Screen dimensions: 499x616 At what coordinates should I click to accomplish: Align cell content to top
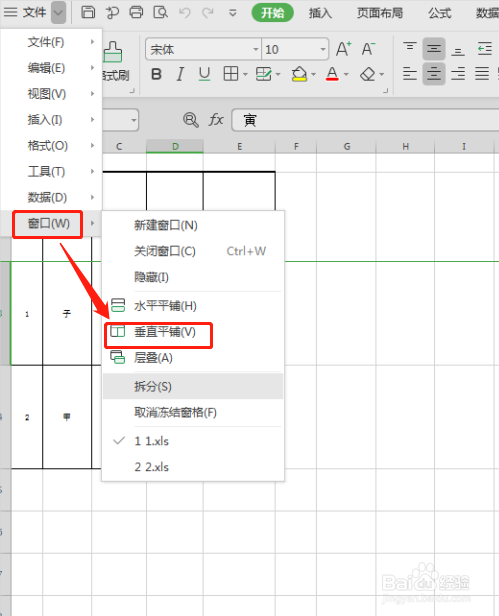coord(410,49)
